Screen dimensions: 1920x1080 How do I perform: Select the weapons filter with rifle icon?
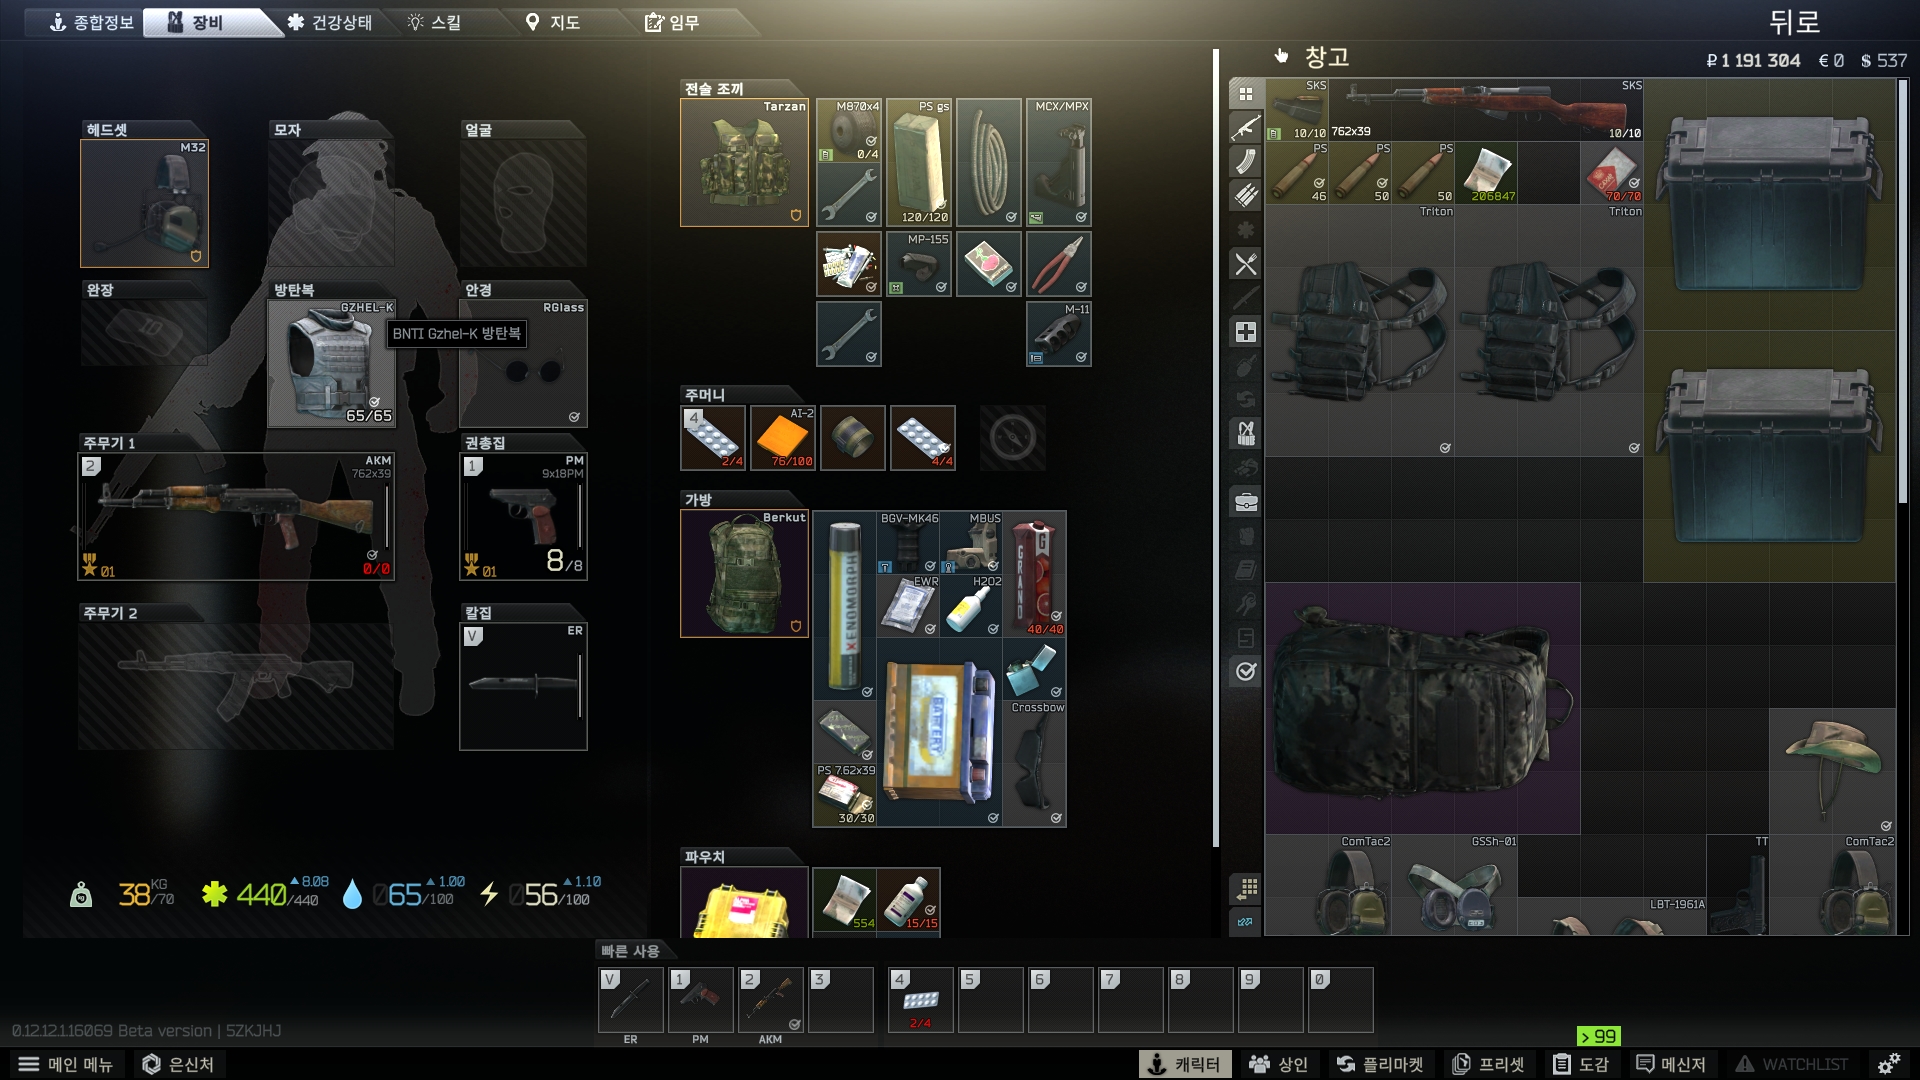tap(1245, 128)
